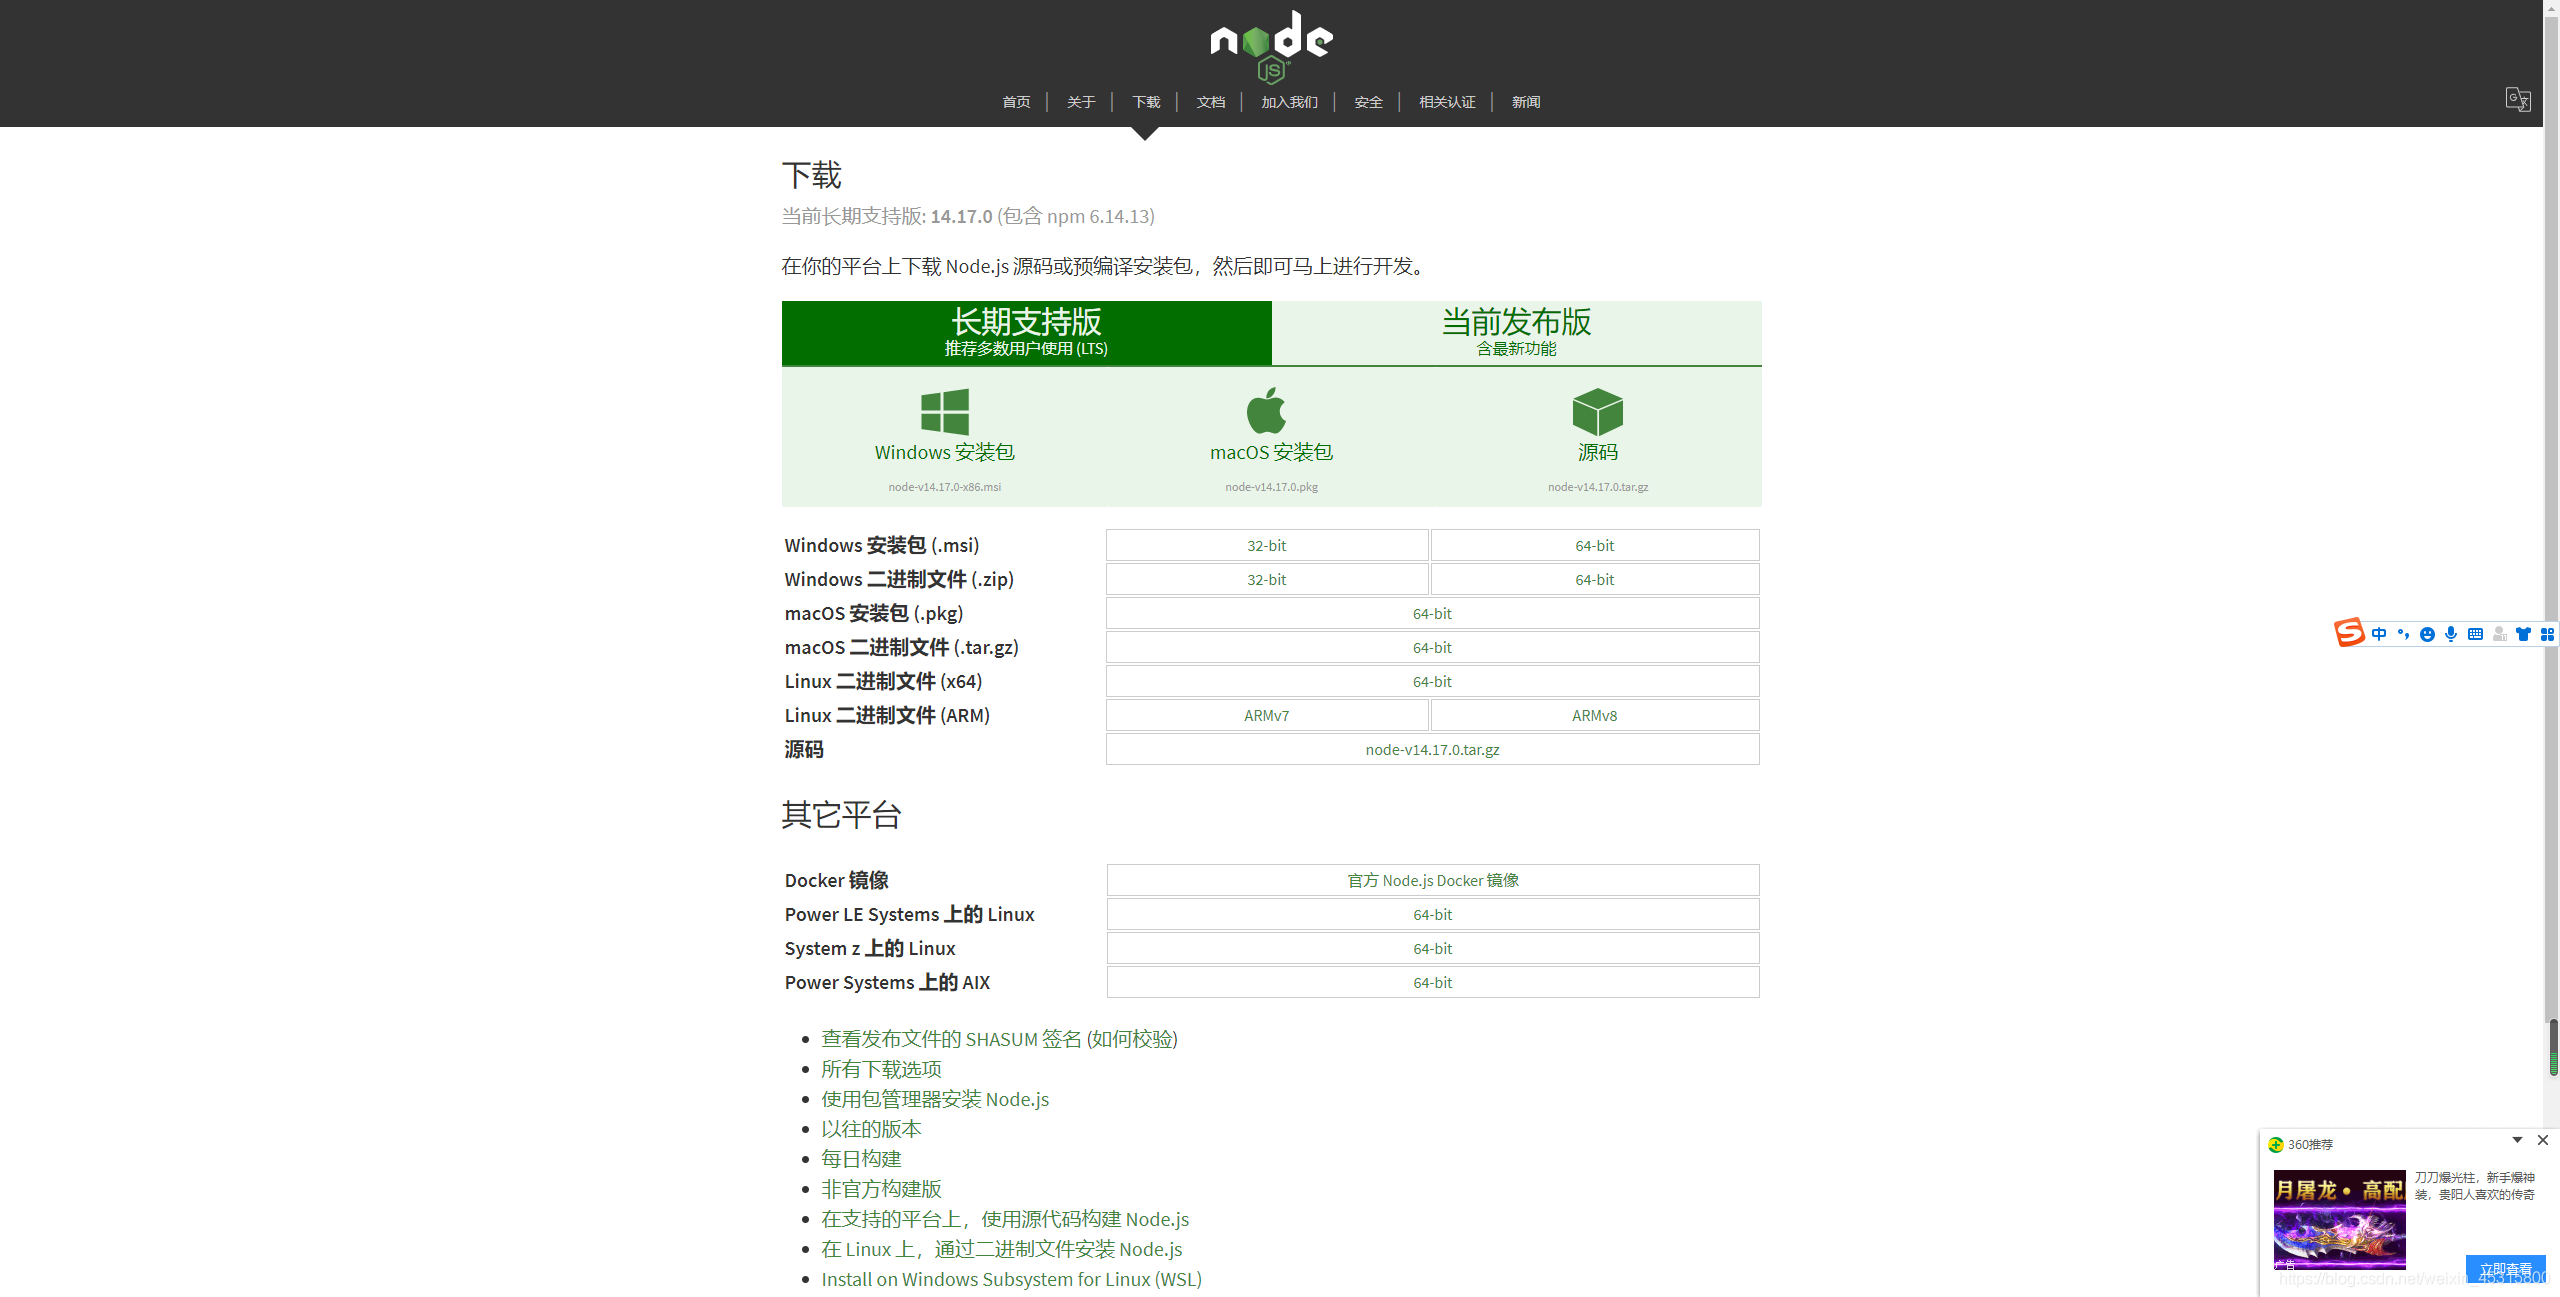Switch to the 当前发布版 tab

coord(1516,332)
